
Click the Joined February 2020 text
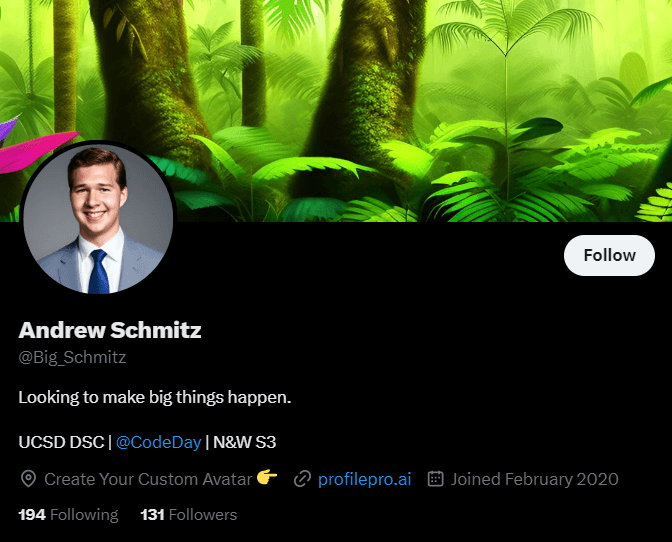534,479
